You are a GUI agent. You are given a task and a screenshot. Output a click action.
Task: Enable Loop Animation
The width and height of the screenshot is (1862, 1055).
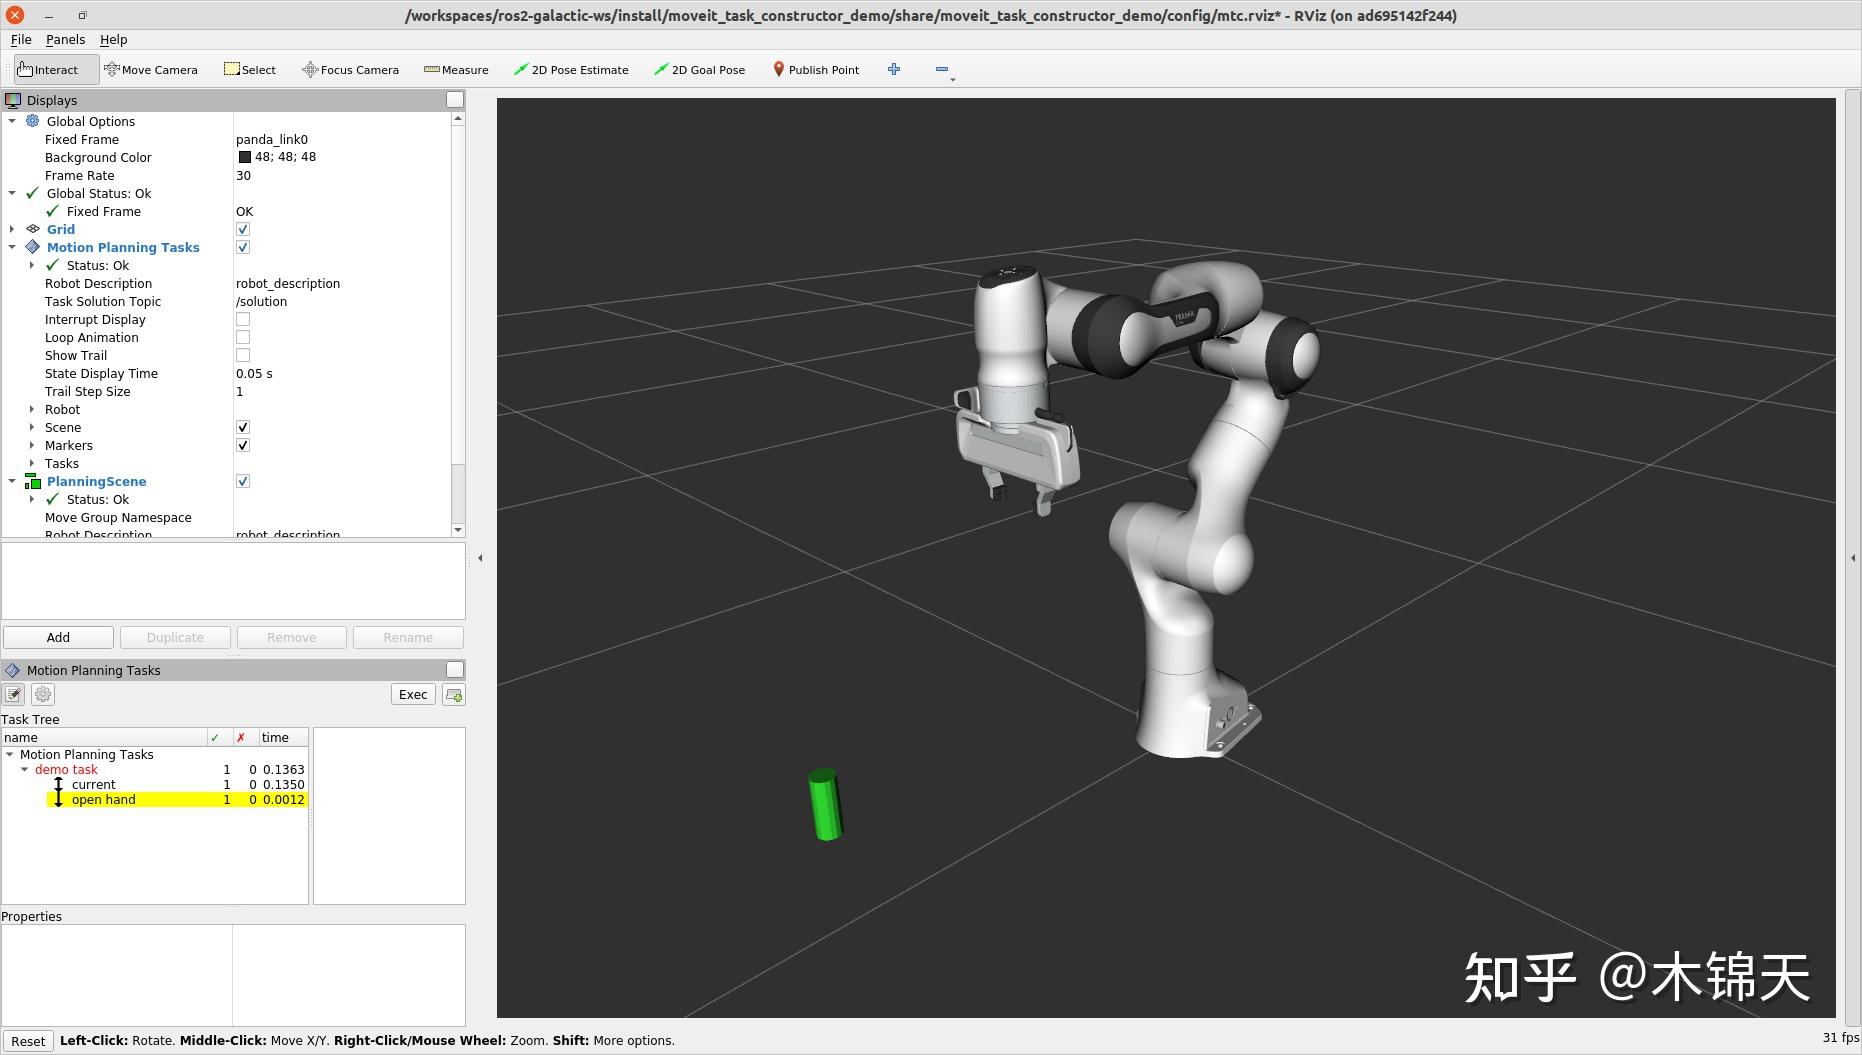[x=243, y=337]
